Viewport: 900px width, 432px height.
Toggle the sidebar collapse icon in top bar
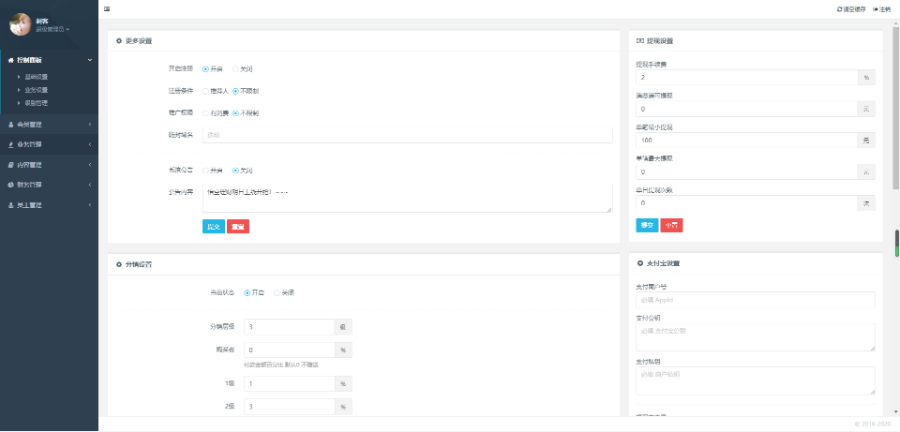click(x=107, y=9)
